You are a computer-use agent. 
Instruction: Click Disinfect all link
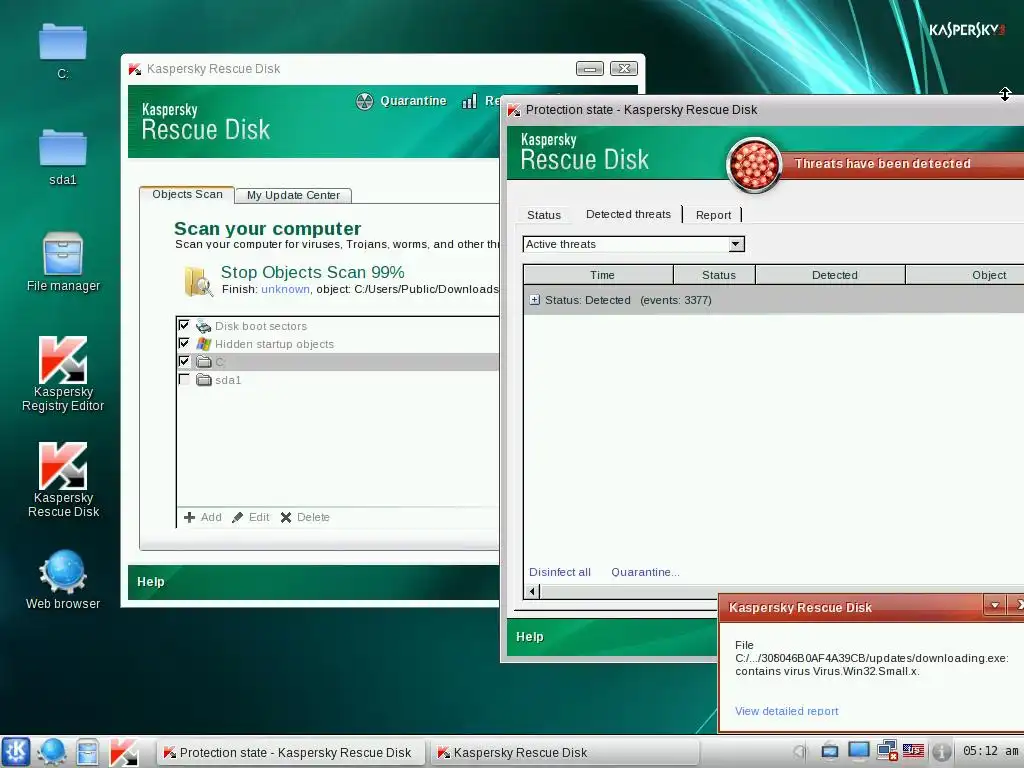[x=560, y=572]
